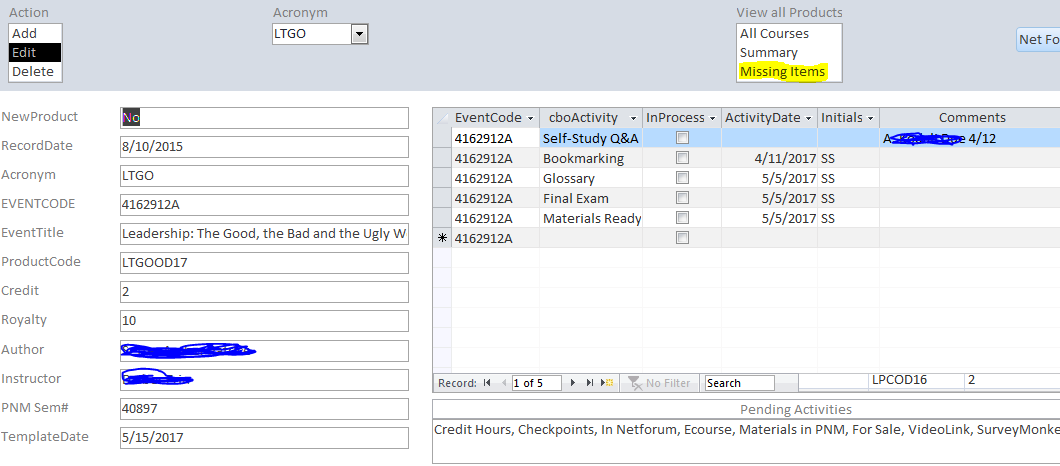Screen dimensions: 1060x466
Task: Click the LPCOD16 cell
Action: pos(915,380)
